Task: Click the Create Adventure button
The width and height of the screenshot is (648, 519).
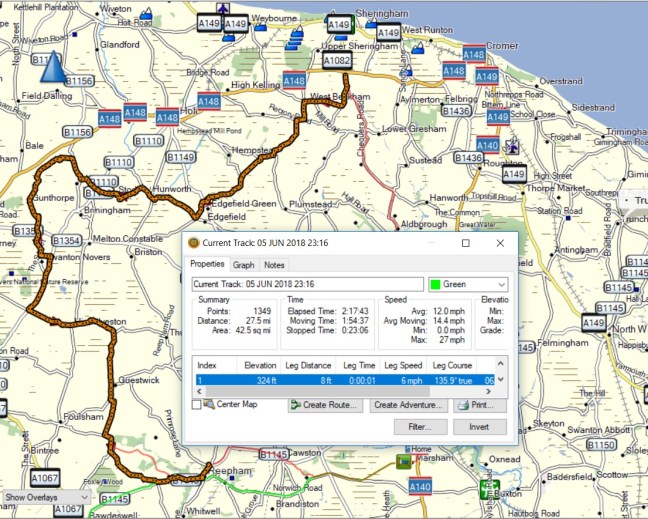Action: (408, 405)
